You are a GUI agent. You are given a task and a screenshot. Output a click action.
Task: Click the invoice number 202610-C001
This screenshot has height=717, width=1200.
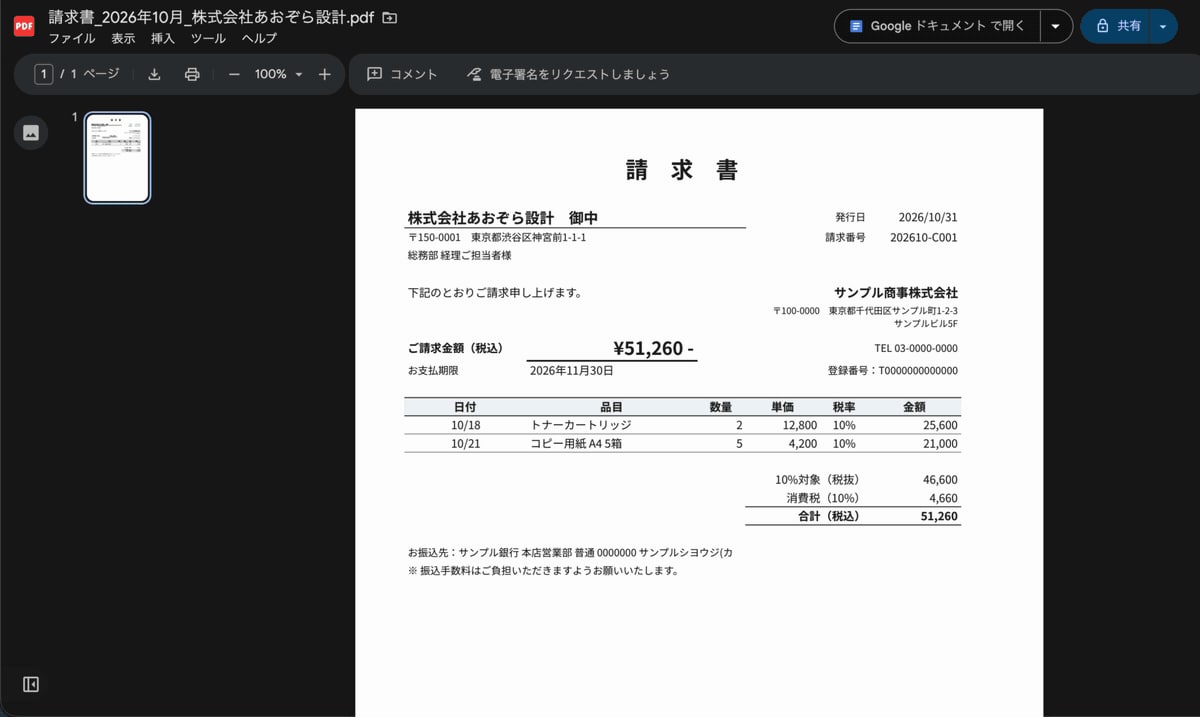[923, 238]
